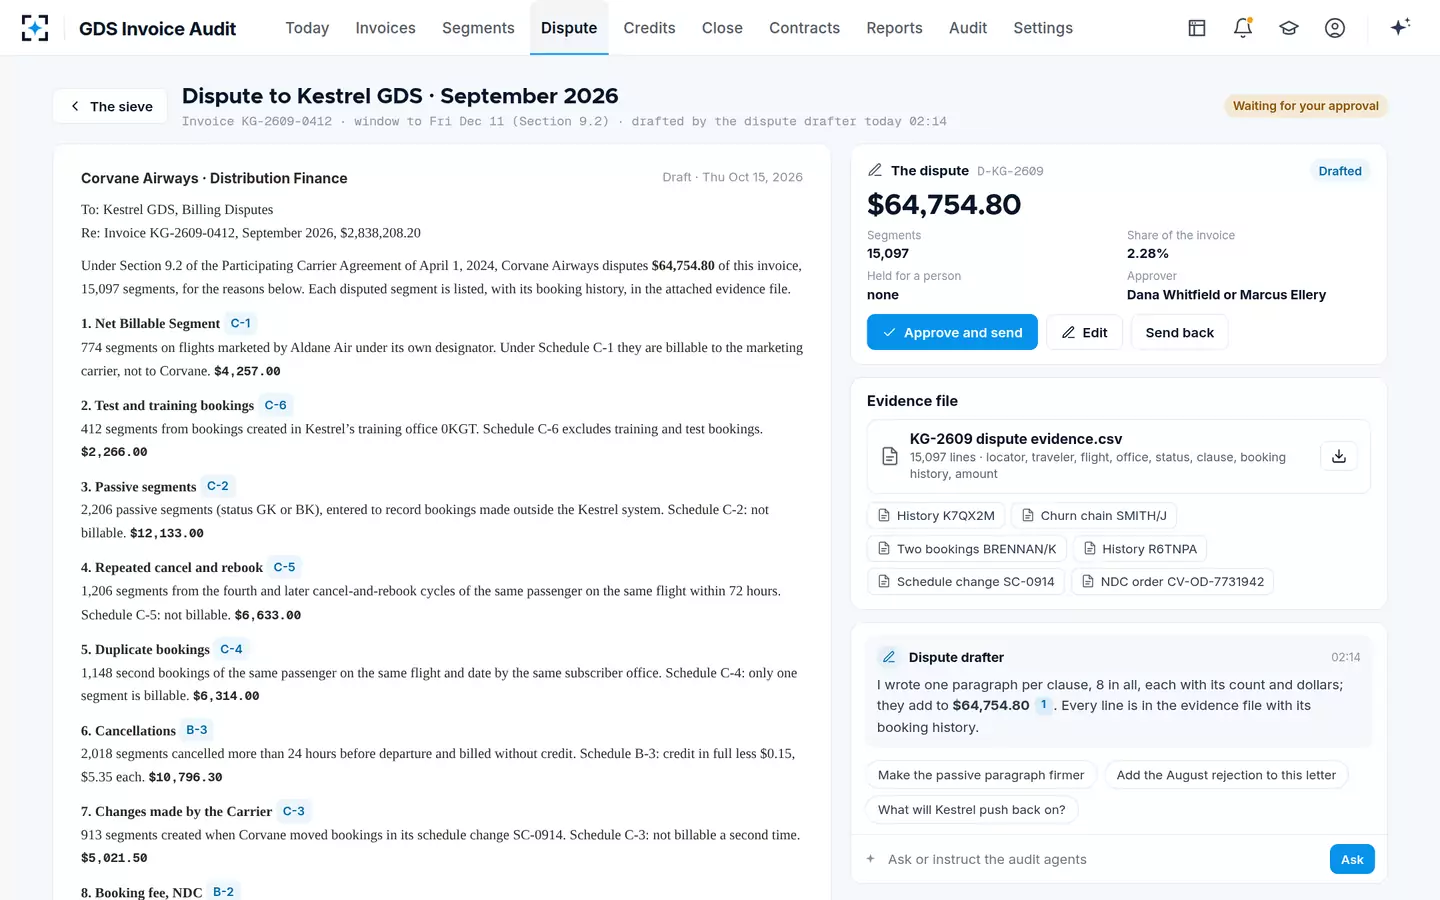Open clause tag B-3

tap(197, 730)
